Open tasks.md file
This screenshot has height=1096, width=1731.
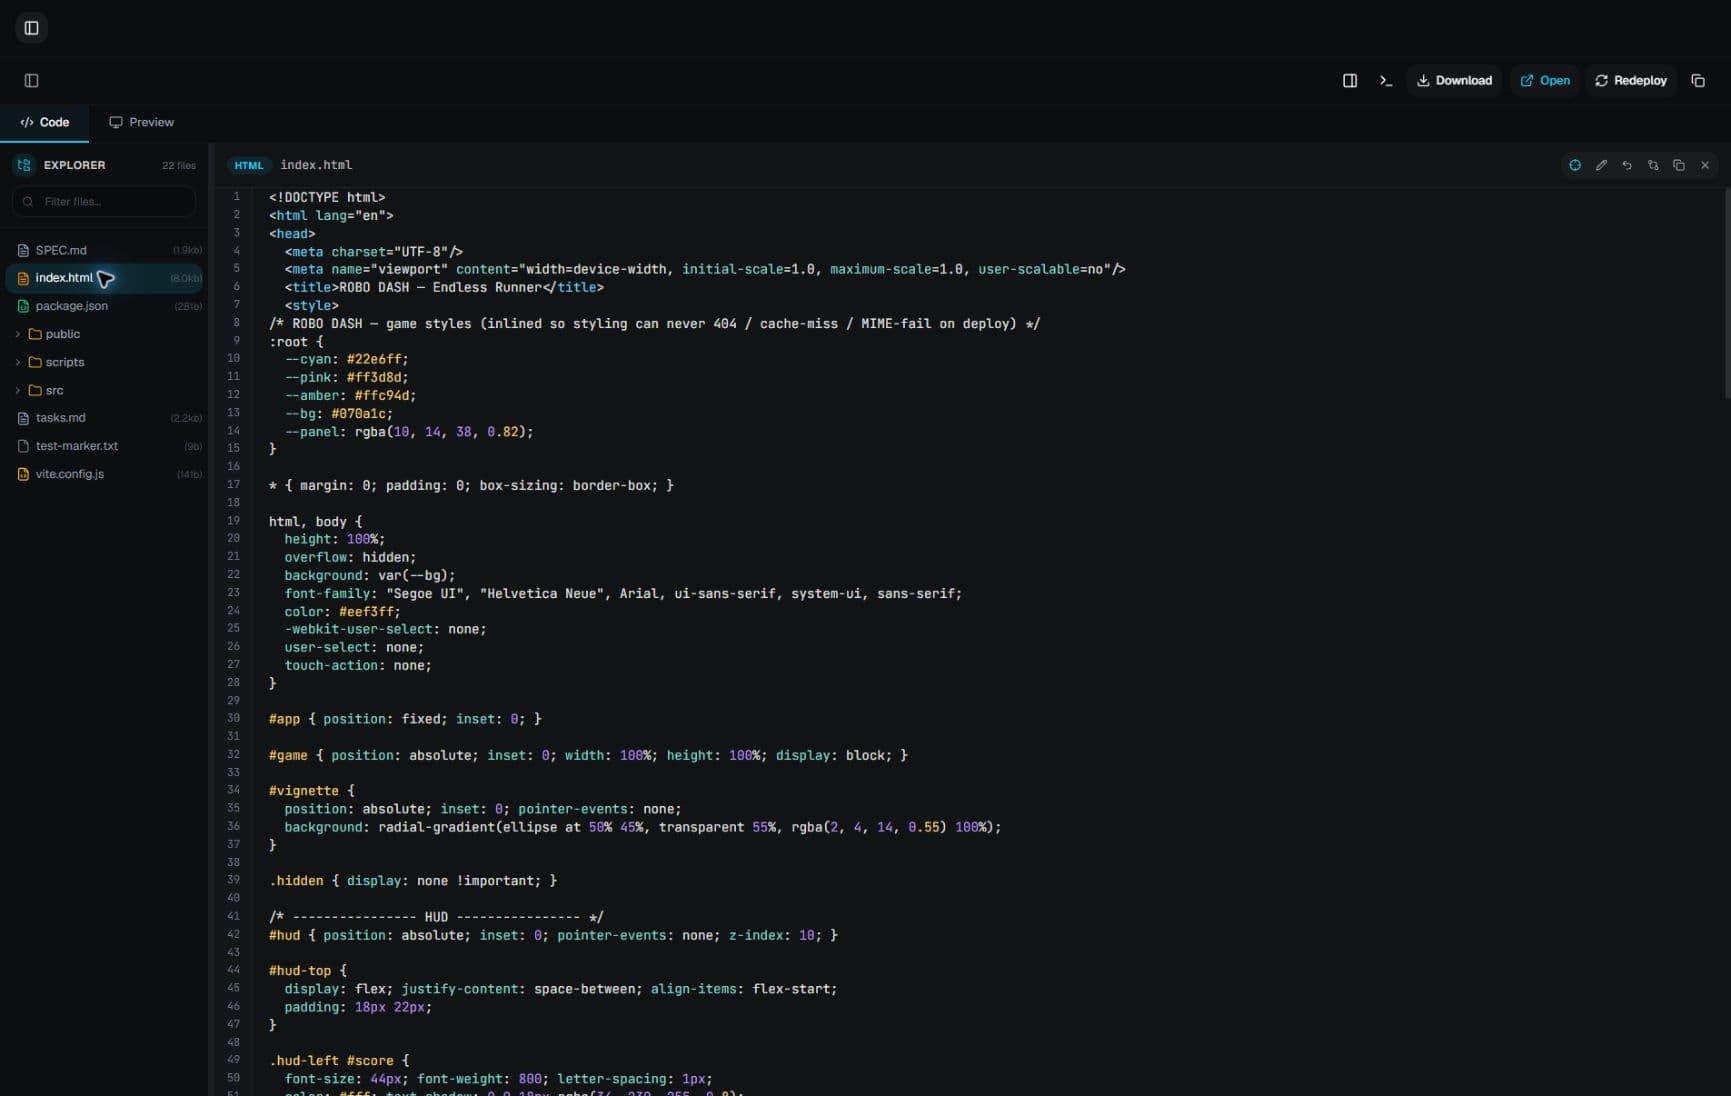[104, 418]
